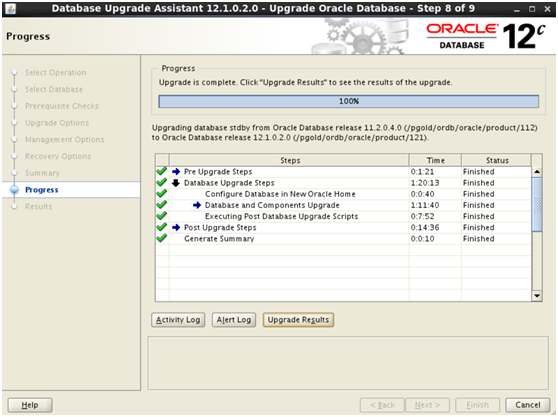
Task: Click the Time column header
Action: (x=436, y=160)
